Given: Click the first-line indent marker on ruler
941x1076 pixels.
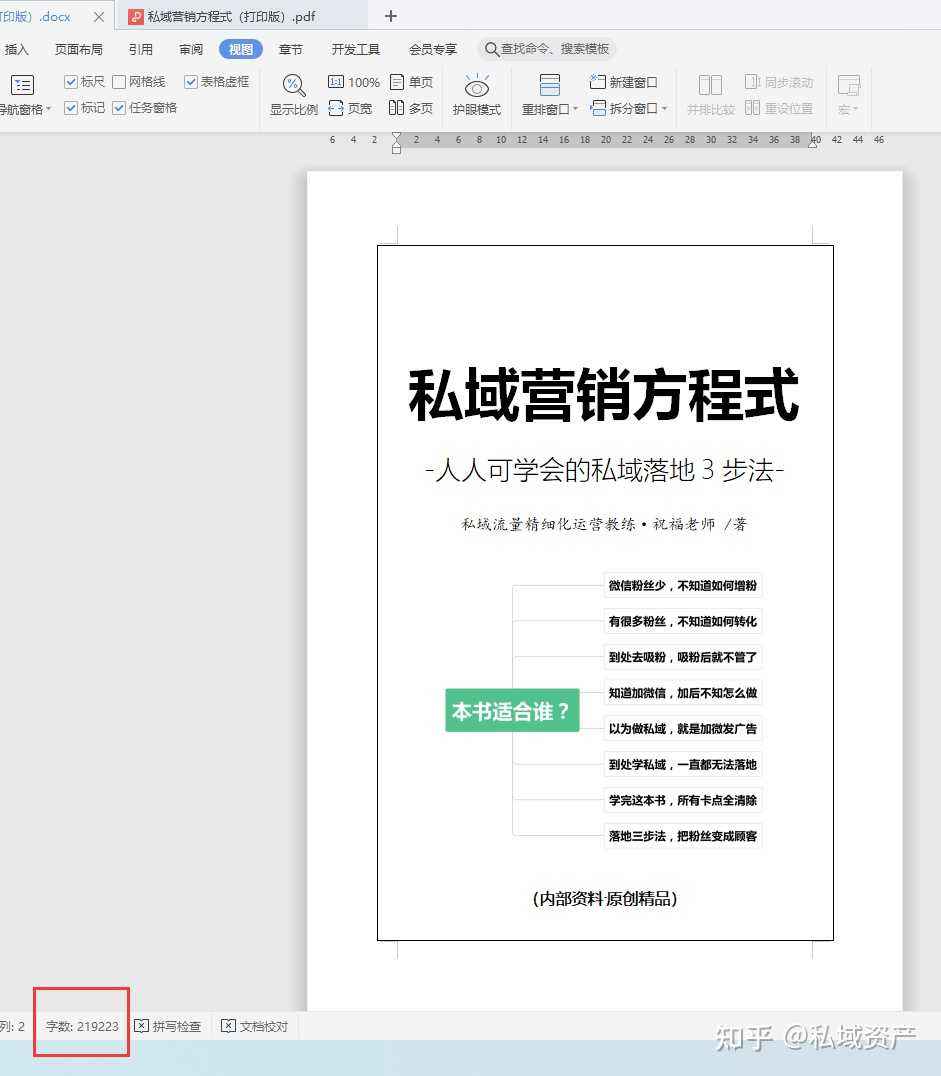Looking at the screenshot, I should [x=396, y=137].
